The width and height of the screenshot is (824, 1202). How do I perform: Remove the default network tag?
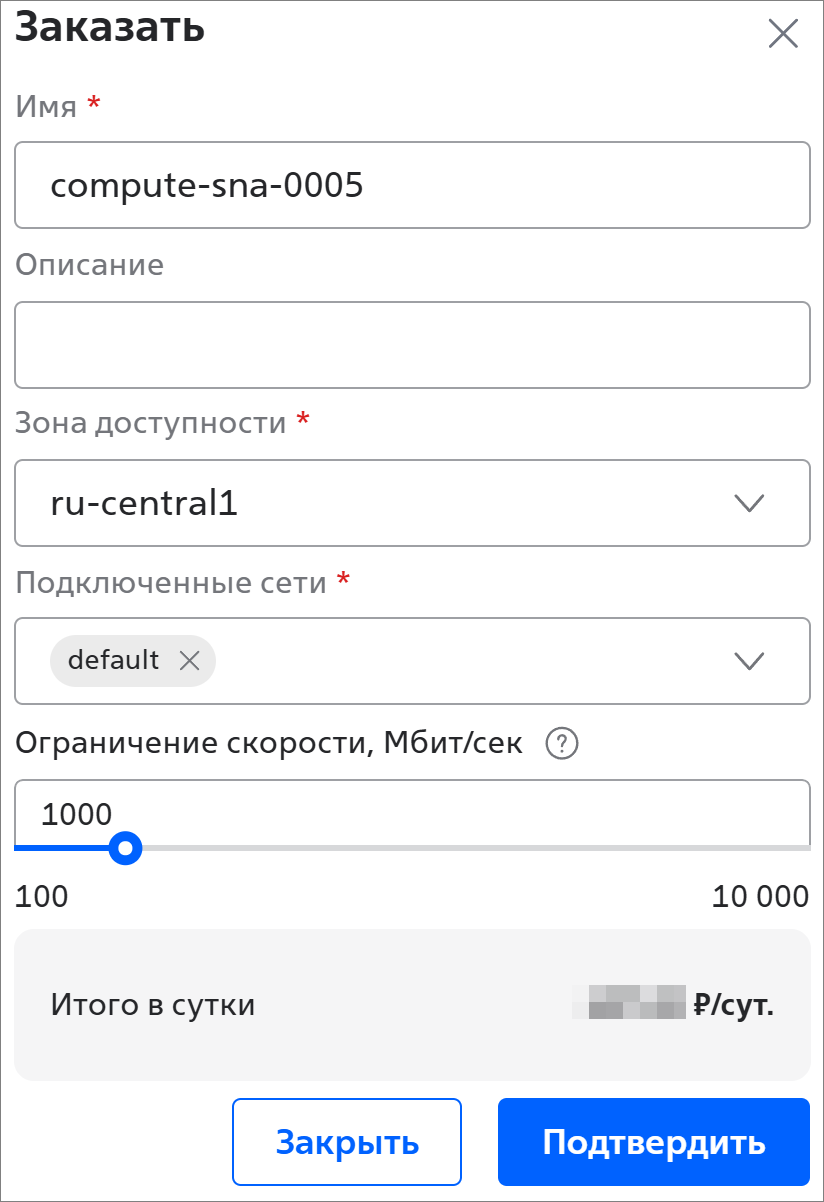click(x=189, y=660)
